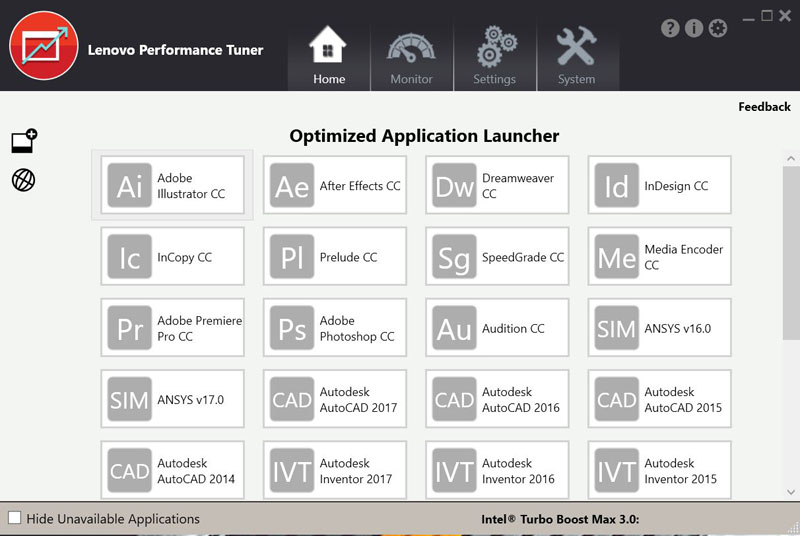The image size is (800, 536).
Task: Launch Adobe Photoshop CC tile
Action: click(335, 327)
